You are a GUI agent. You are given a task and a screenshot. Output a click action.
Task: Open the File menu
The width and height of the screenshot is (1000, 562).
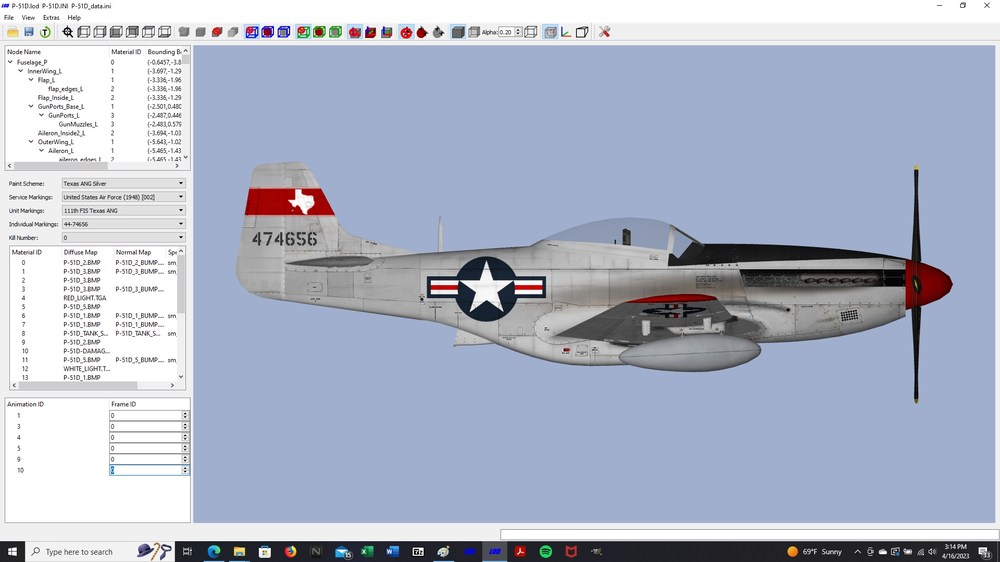tap(9, 18)
